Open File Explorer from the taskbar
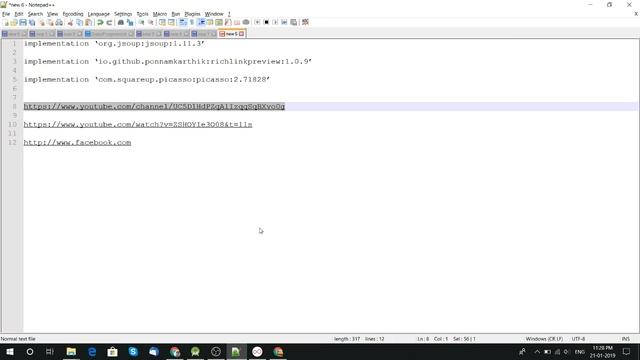This screenshot has height=360, width=640. pos(71,351)
